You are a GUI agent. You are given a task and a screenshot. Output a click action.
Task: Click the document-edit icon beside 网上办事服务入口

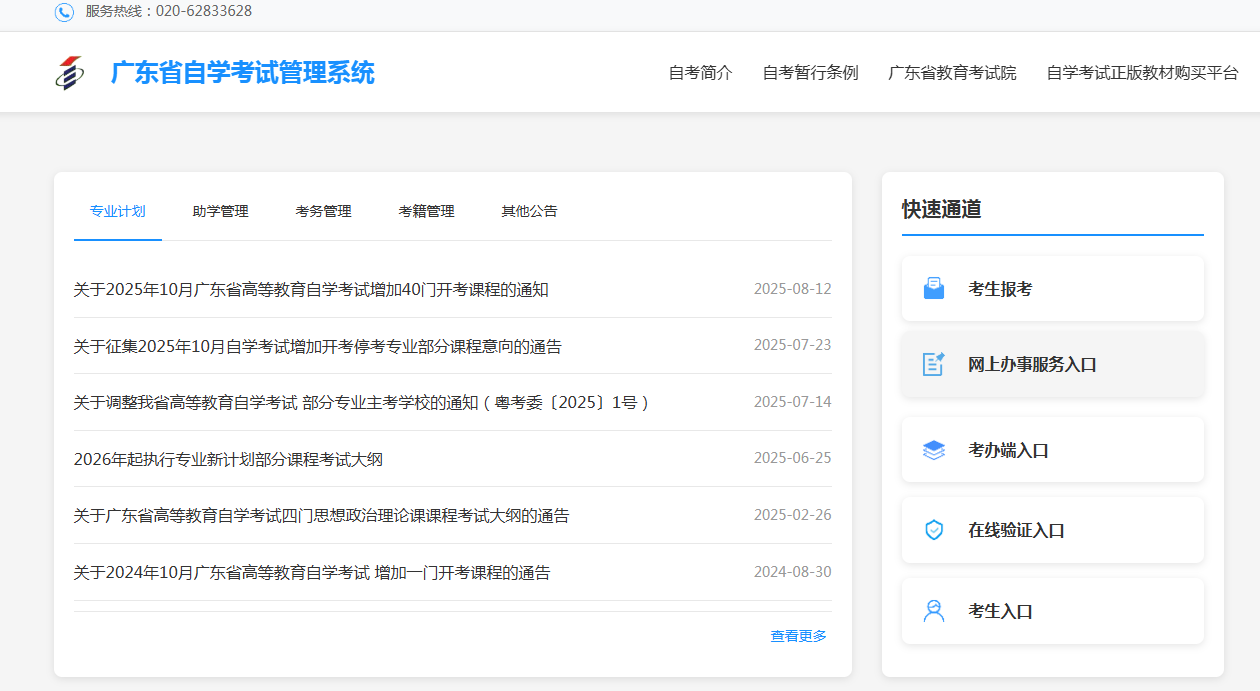click(934, 365)
